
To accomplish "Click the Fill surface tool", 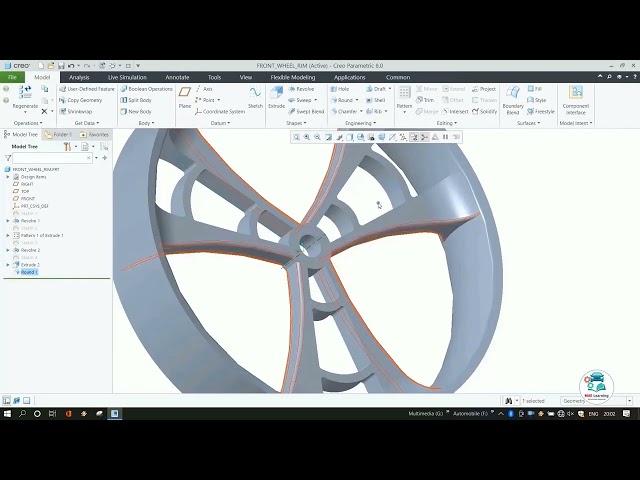I will pyautogui.click(x=534, y=89).
